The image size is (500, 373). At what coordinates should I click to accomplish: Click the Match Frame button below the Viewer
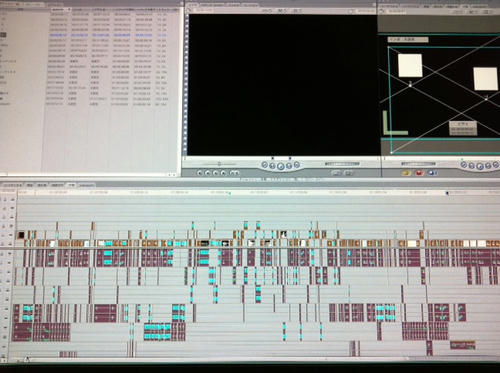pyautogui.click(x=200, y=173)
